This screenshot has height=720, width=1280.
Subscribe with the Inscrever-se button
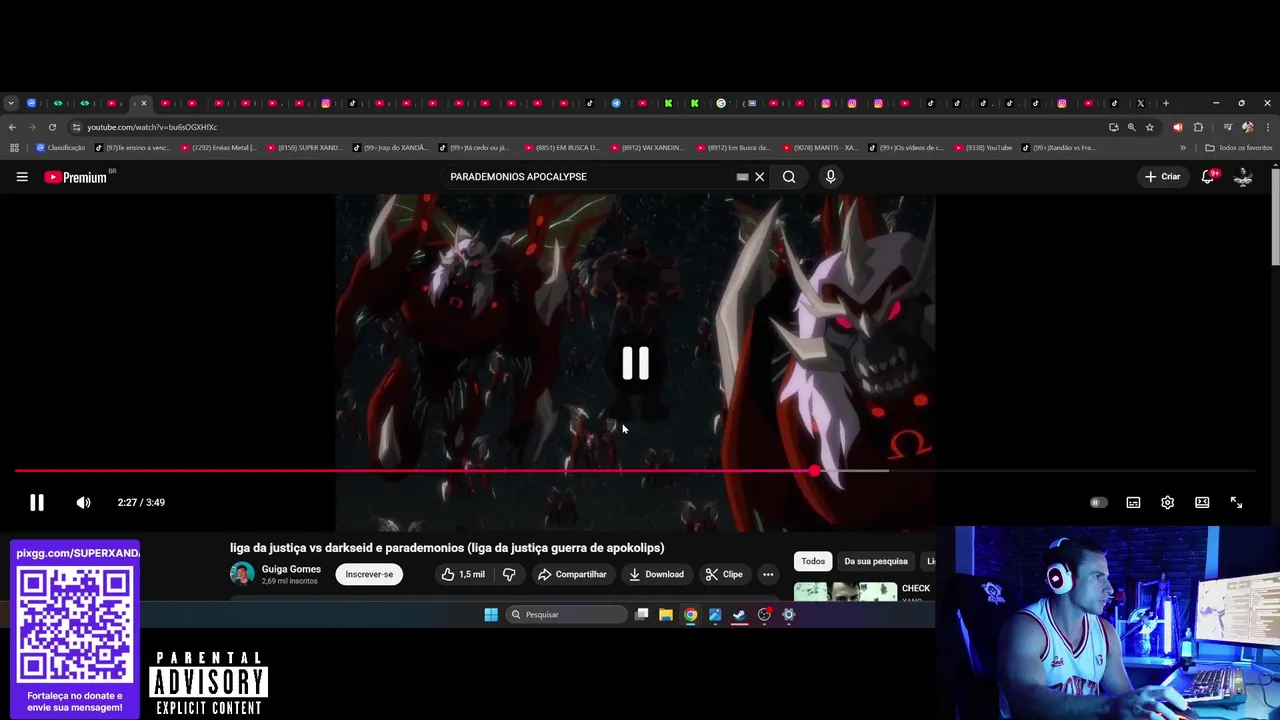coord(369,574)
